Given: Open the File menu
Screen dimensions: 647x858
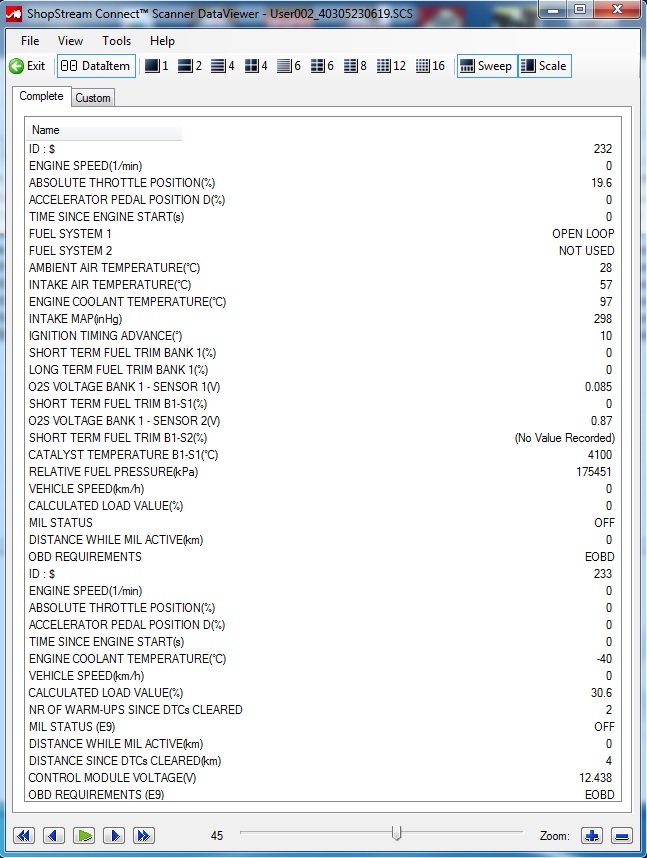Looking at the screenshot, I should pos(30,41).
